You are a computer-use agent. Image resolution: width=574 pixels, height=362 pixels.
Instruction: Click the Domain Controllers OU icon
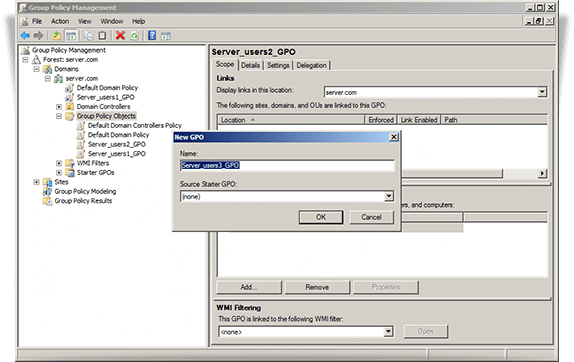[x=70, y=107]
